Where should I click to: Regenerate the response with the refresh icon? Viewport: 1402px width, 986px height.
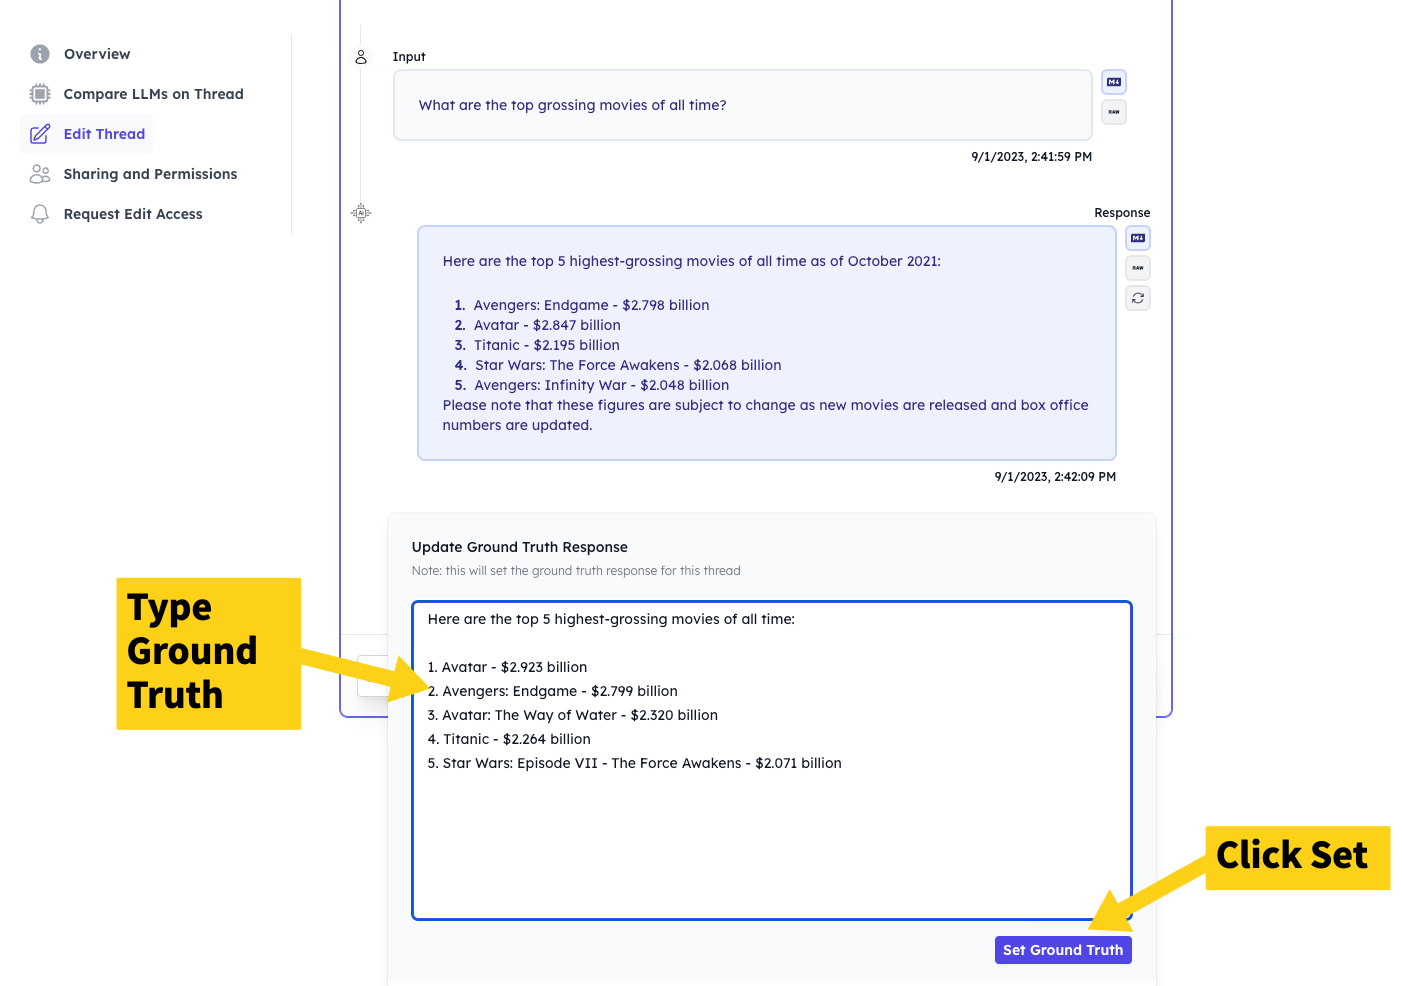pyautogui.click(x=1137, y=298)
